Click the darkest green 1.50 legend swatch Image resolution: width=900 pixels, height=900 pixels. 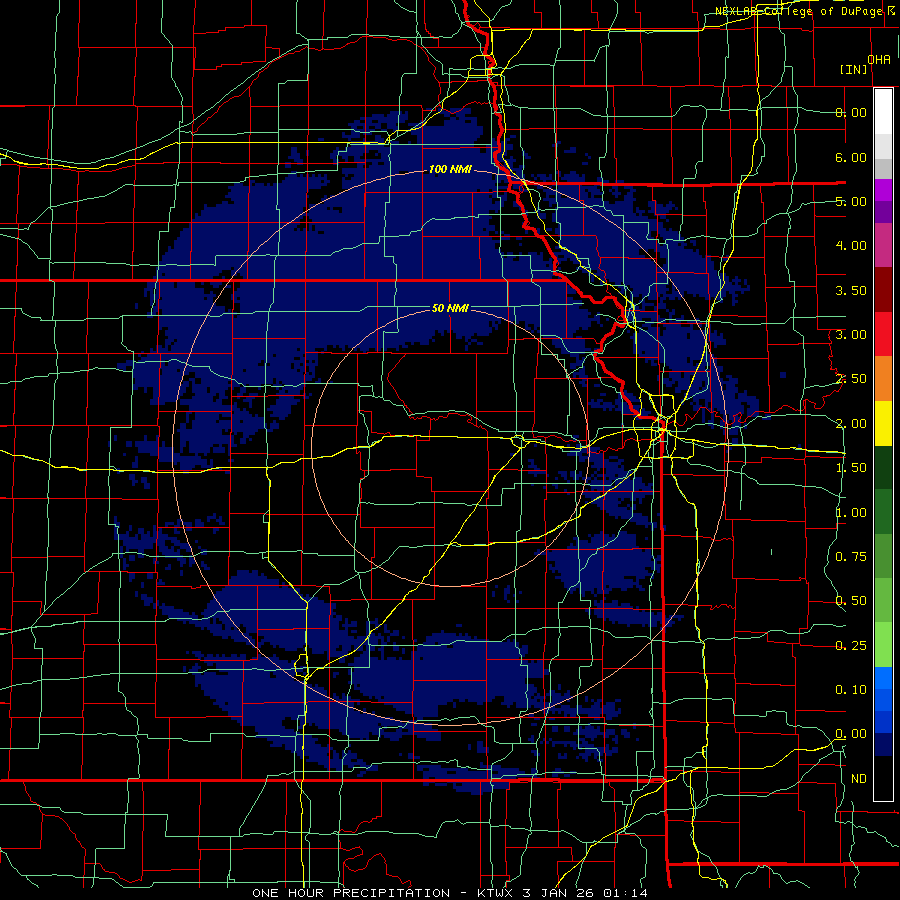pos(883,468)
